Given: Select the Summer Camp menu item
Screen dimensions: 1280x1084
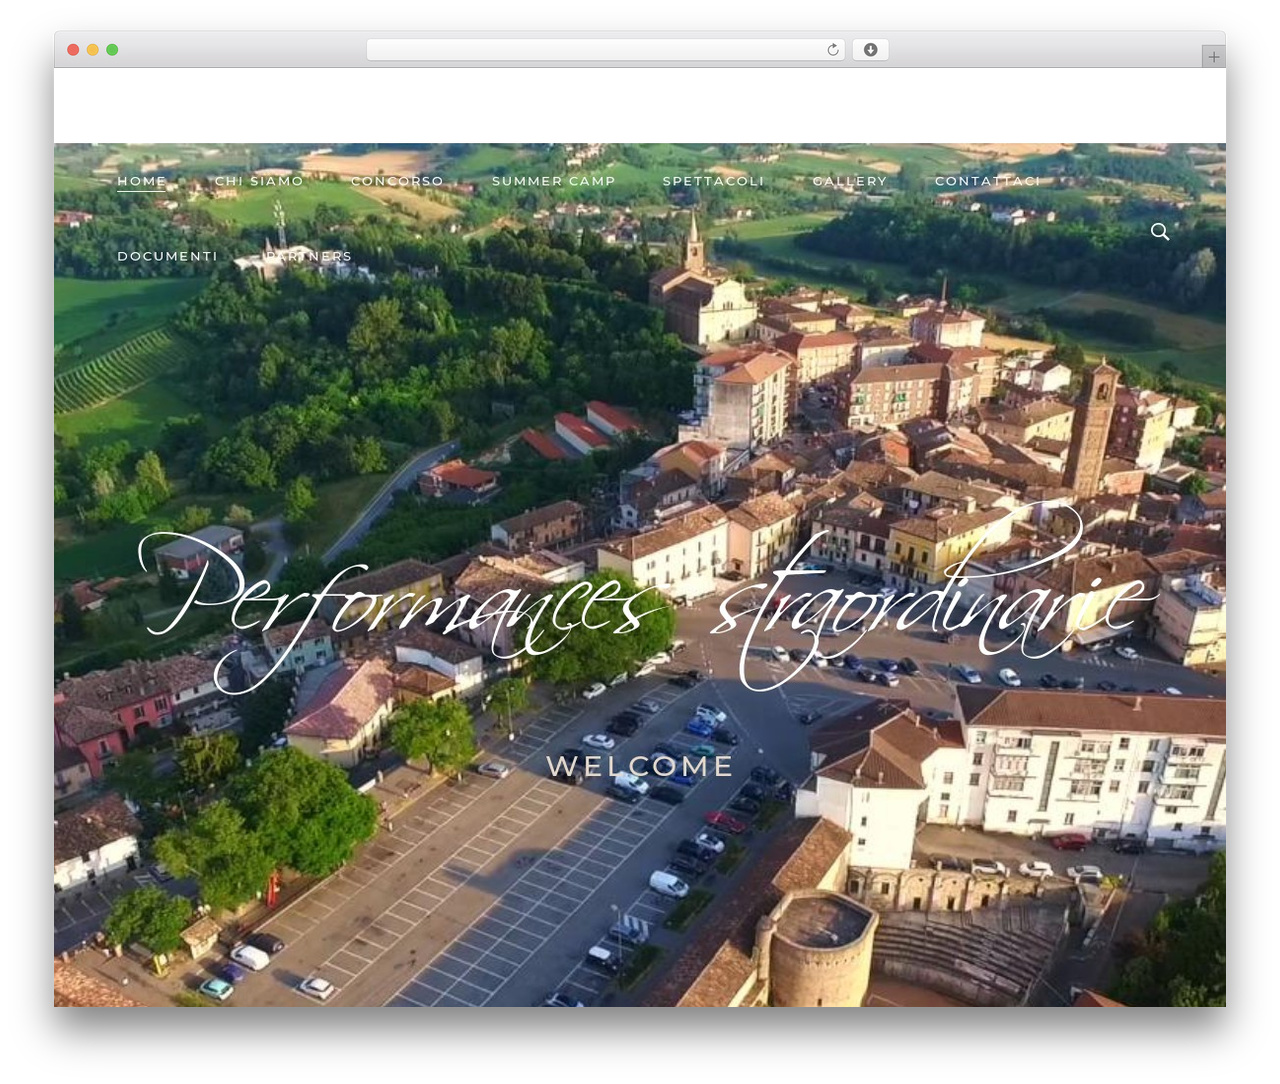Looking at the screenshot, I should click(x=553, y=181).
